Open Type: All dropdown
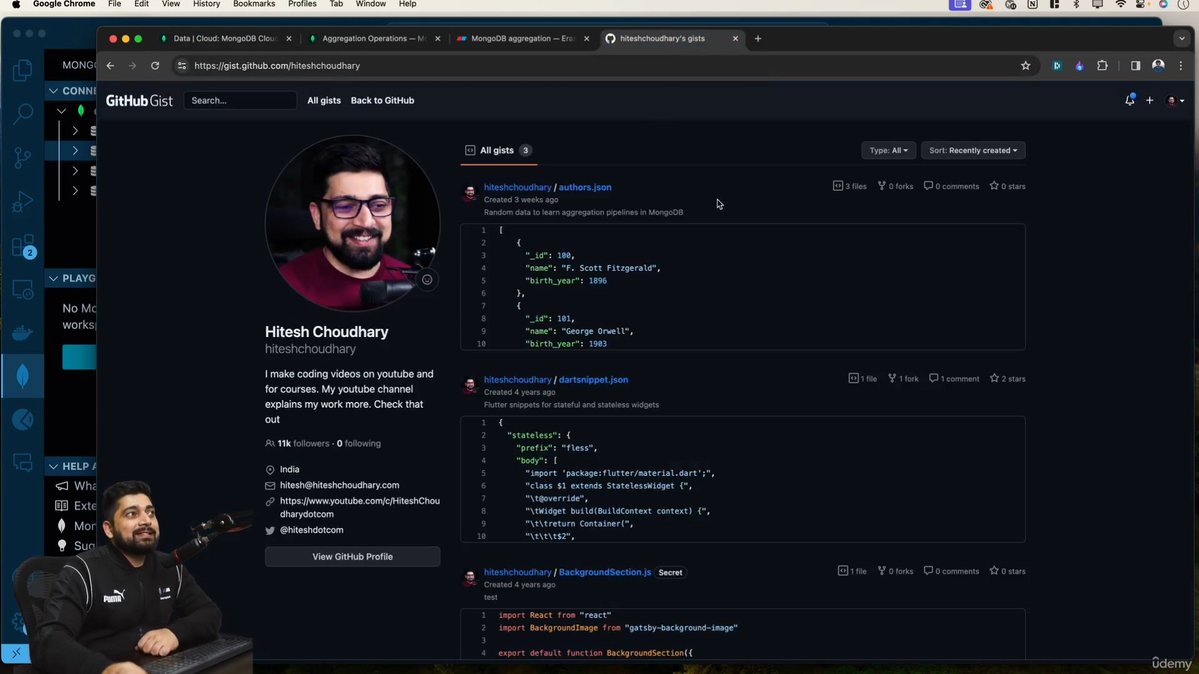 click(889, 151)
